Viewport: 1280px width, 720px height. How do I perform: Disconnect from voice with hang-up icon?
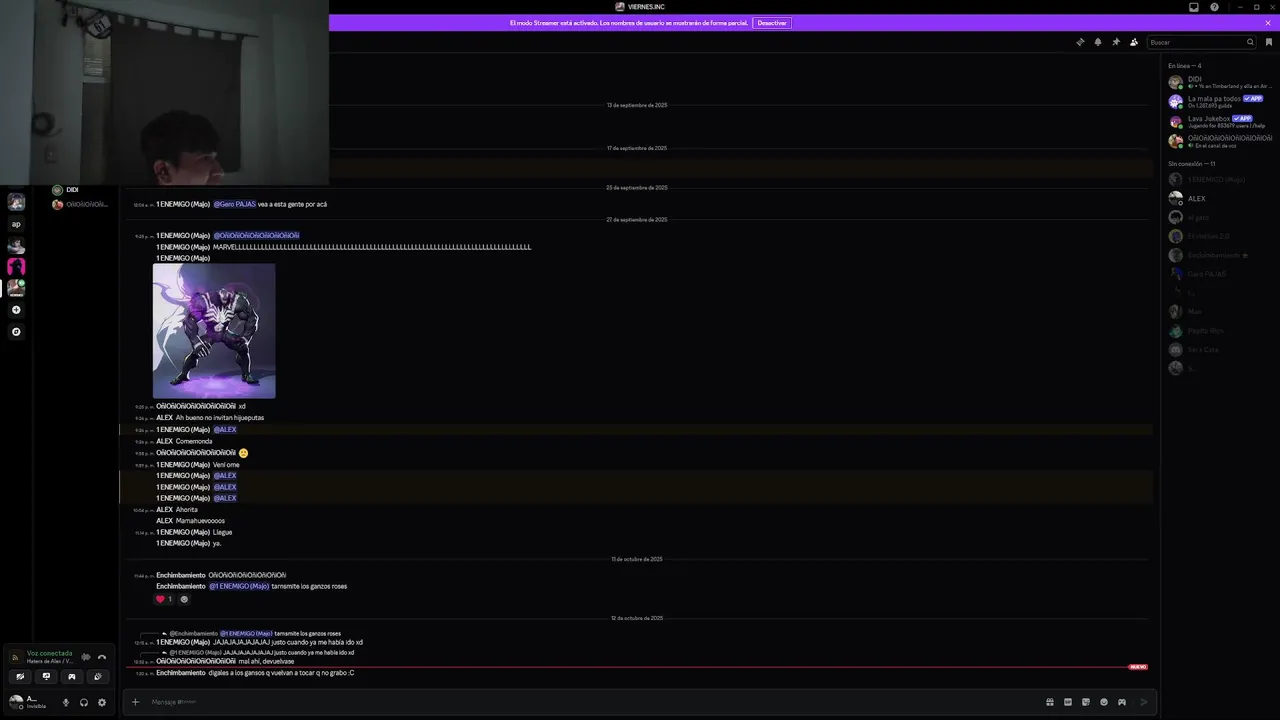pyautogui.click(x=102, y=657)
